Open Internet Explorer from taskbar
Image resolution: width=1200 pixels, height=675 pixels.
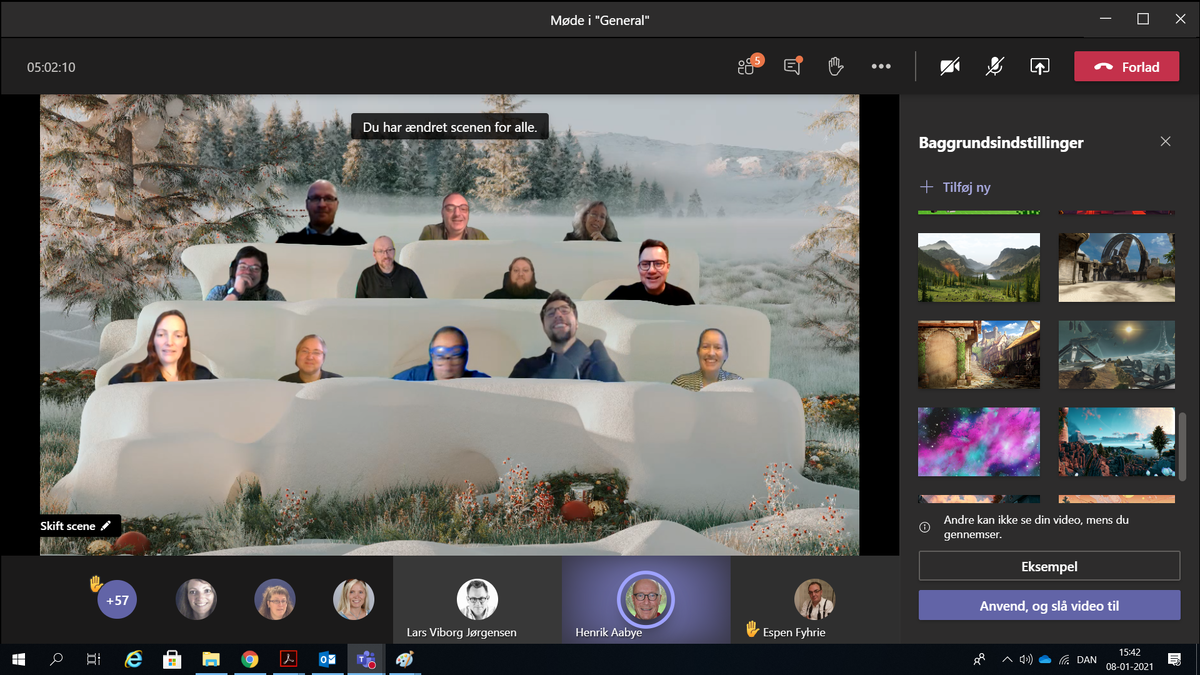coord(133,659)
